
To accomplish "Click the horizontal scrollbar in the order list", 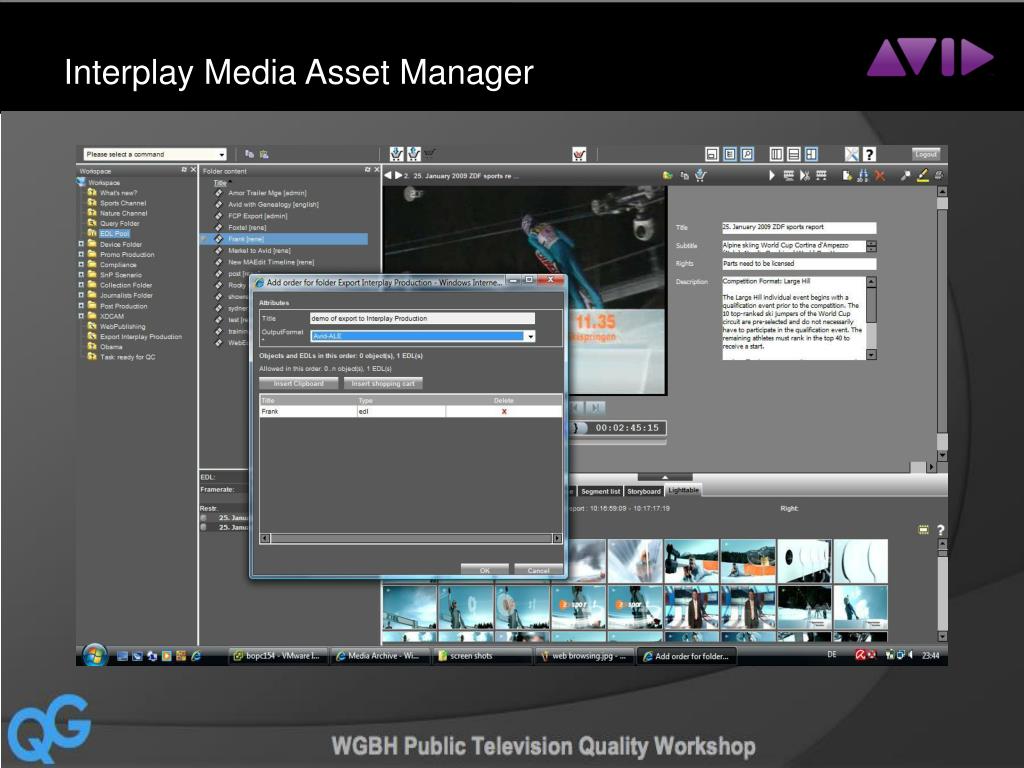I will click(411, 539).
